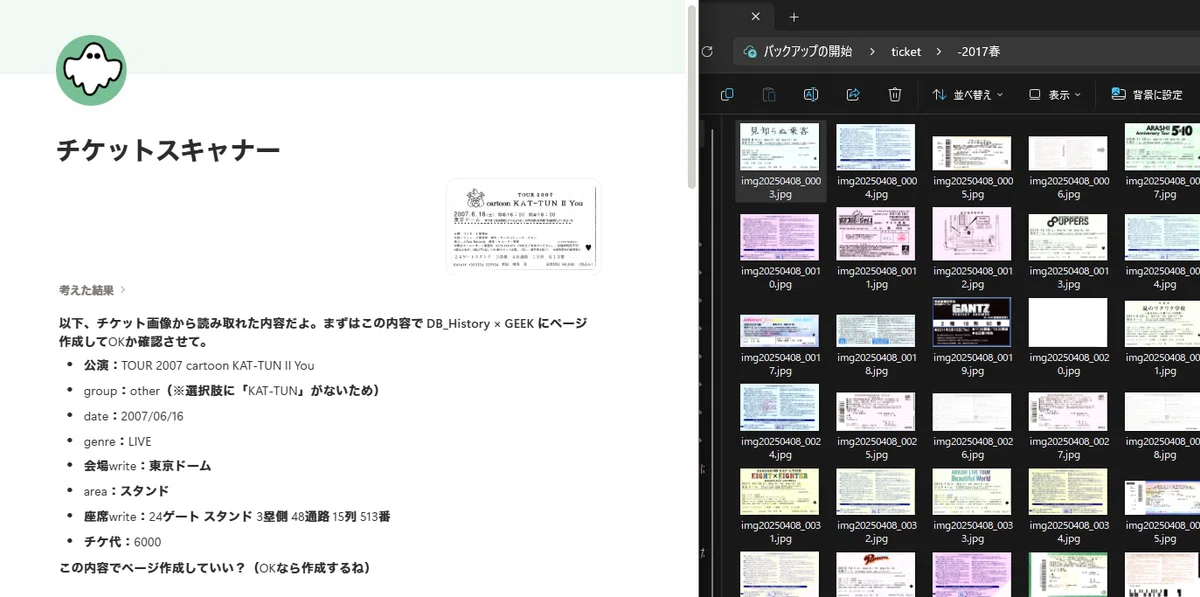Click the ticket breadcrumb folder
Viewport: 1200px width, 597px height.
[906, 52]
